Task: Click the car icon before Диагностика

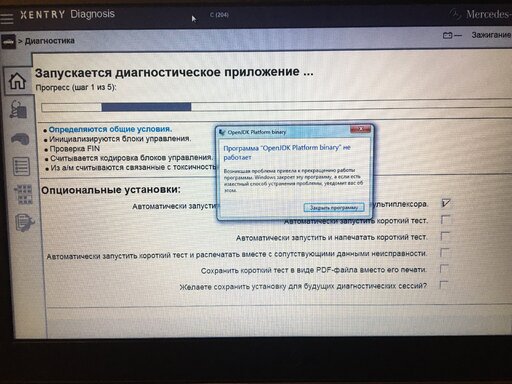Action: coord(8,42)
